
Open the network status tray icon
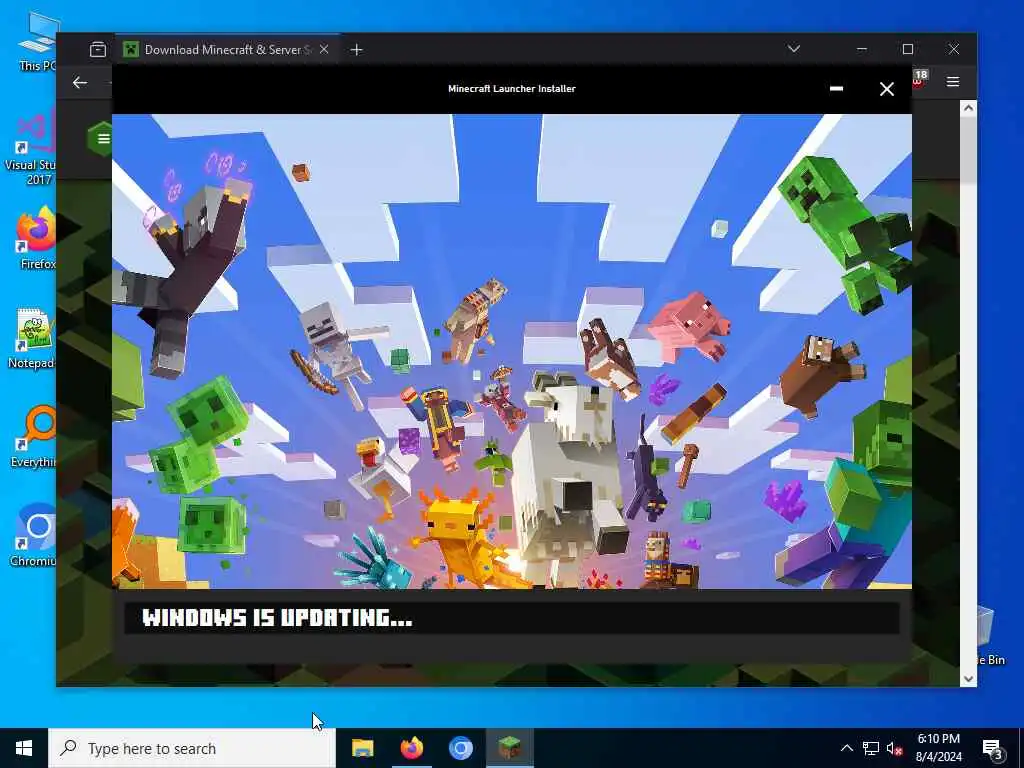point(871,748)
